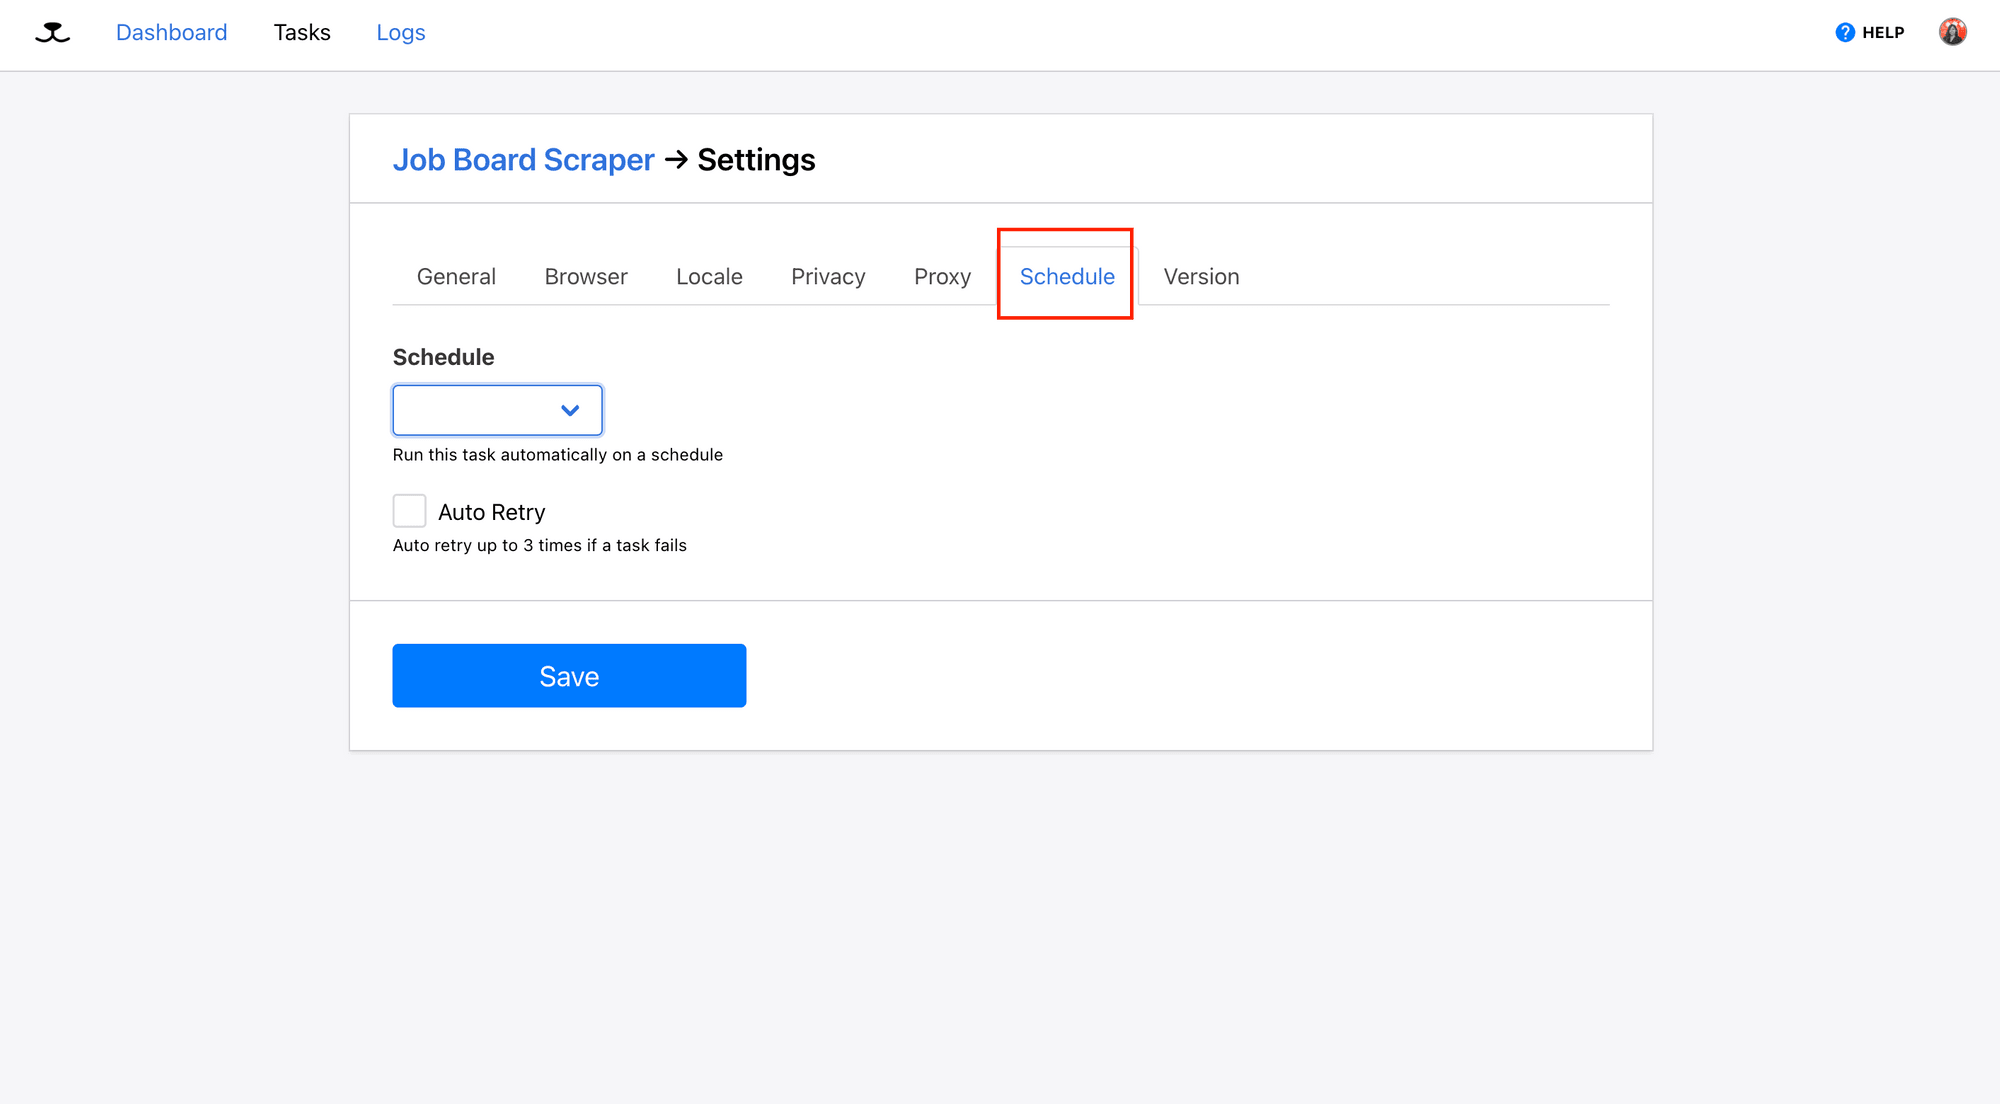Save the task settings
Image resolution: width=2000 pixels, height=1104 pixels.
click(x=569, y=676)
